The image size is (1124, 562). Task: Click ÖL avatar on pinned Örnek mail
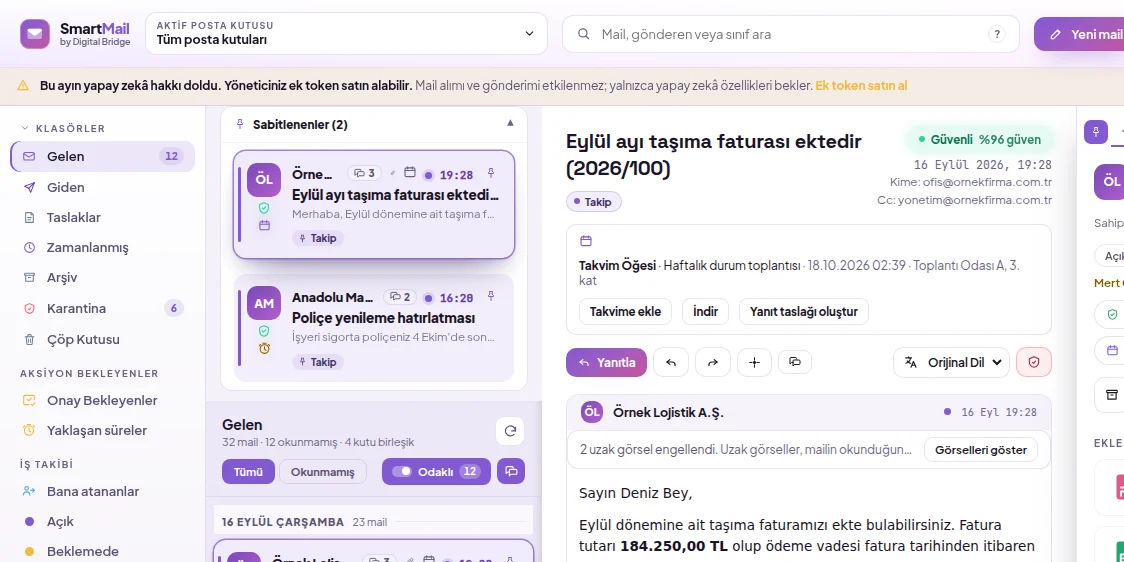[x=264, y=179]
